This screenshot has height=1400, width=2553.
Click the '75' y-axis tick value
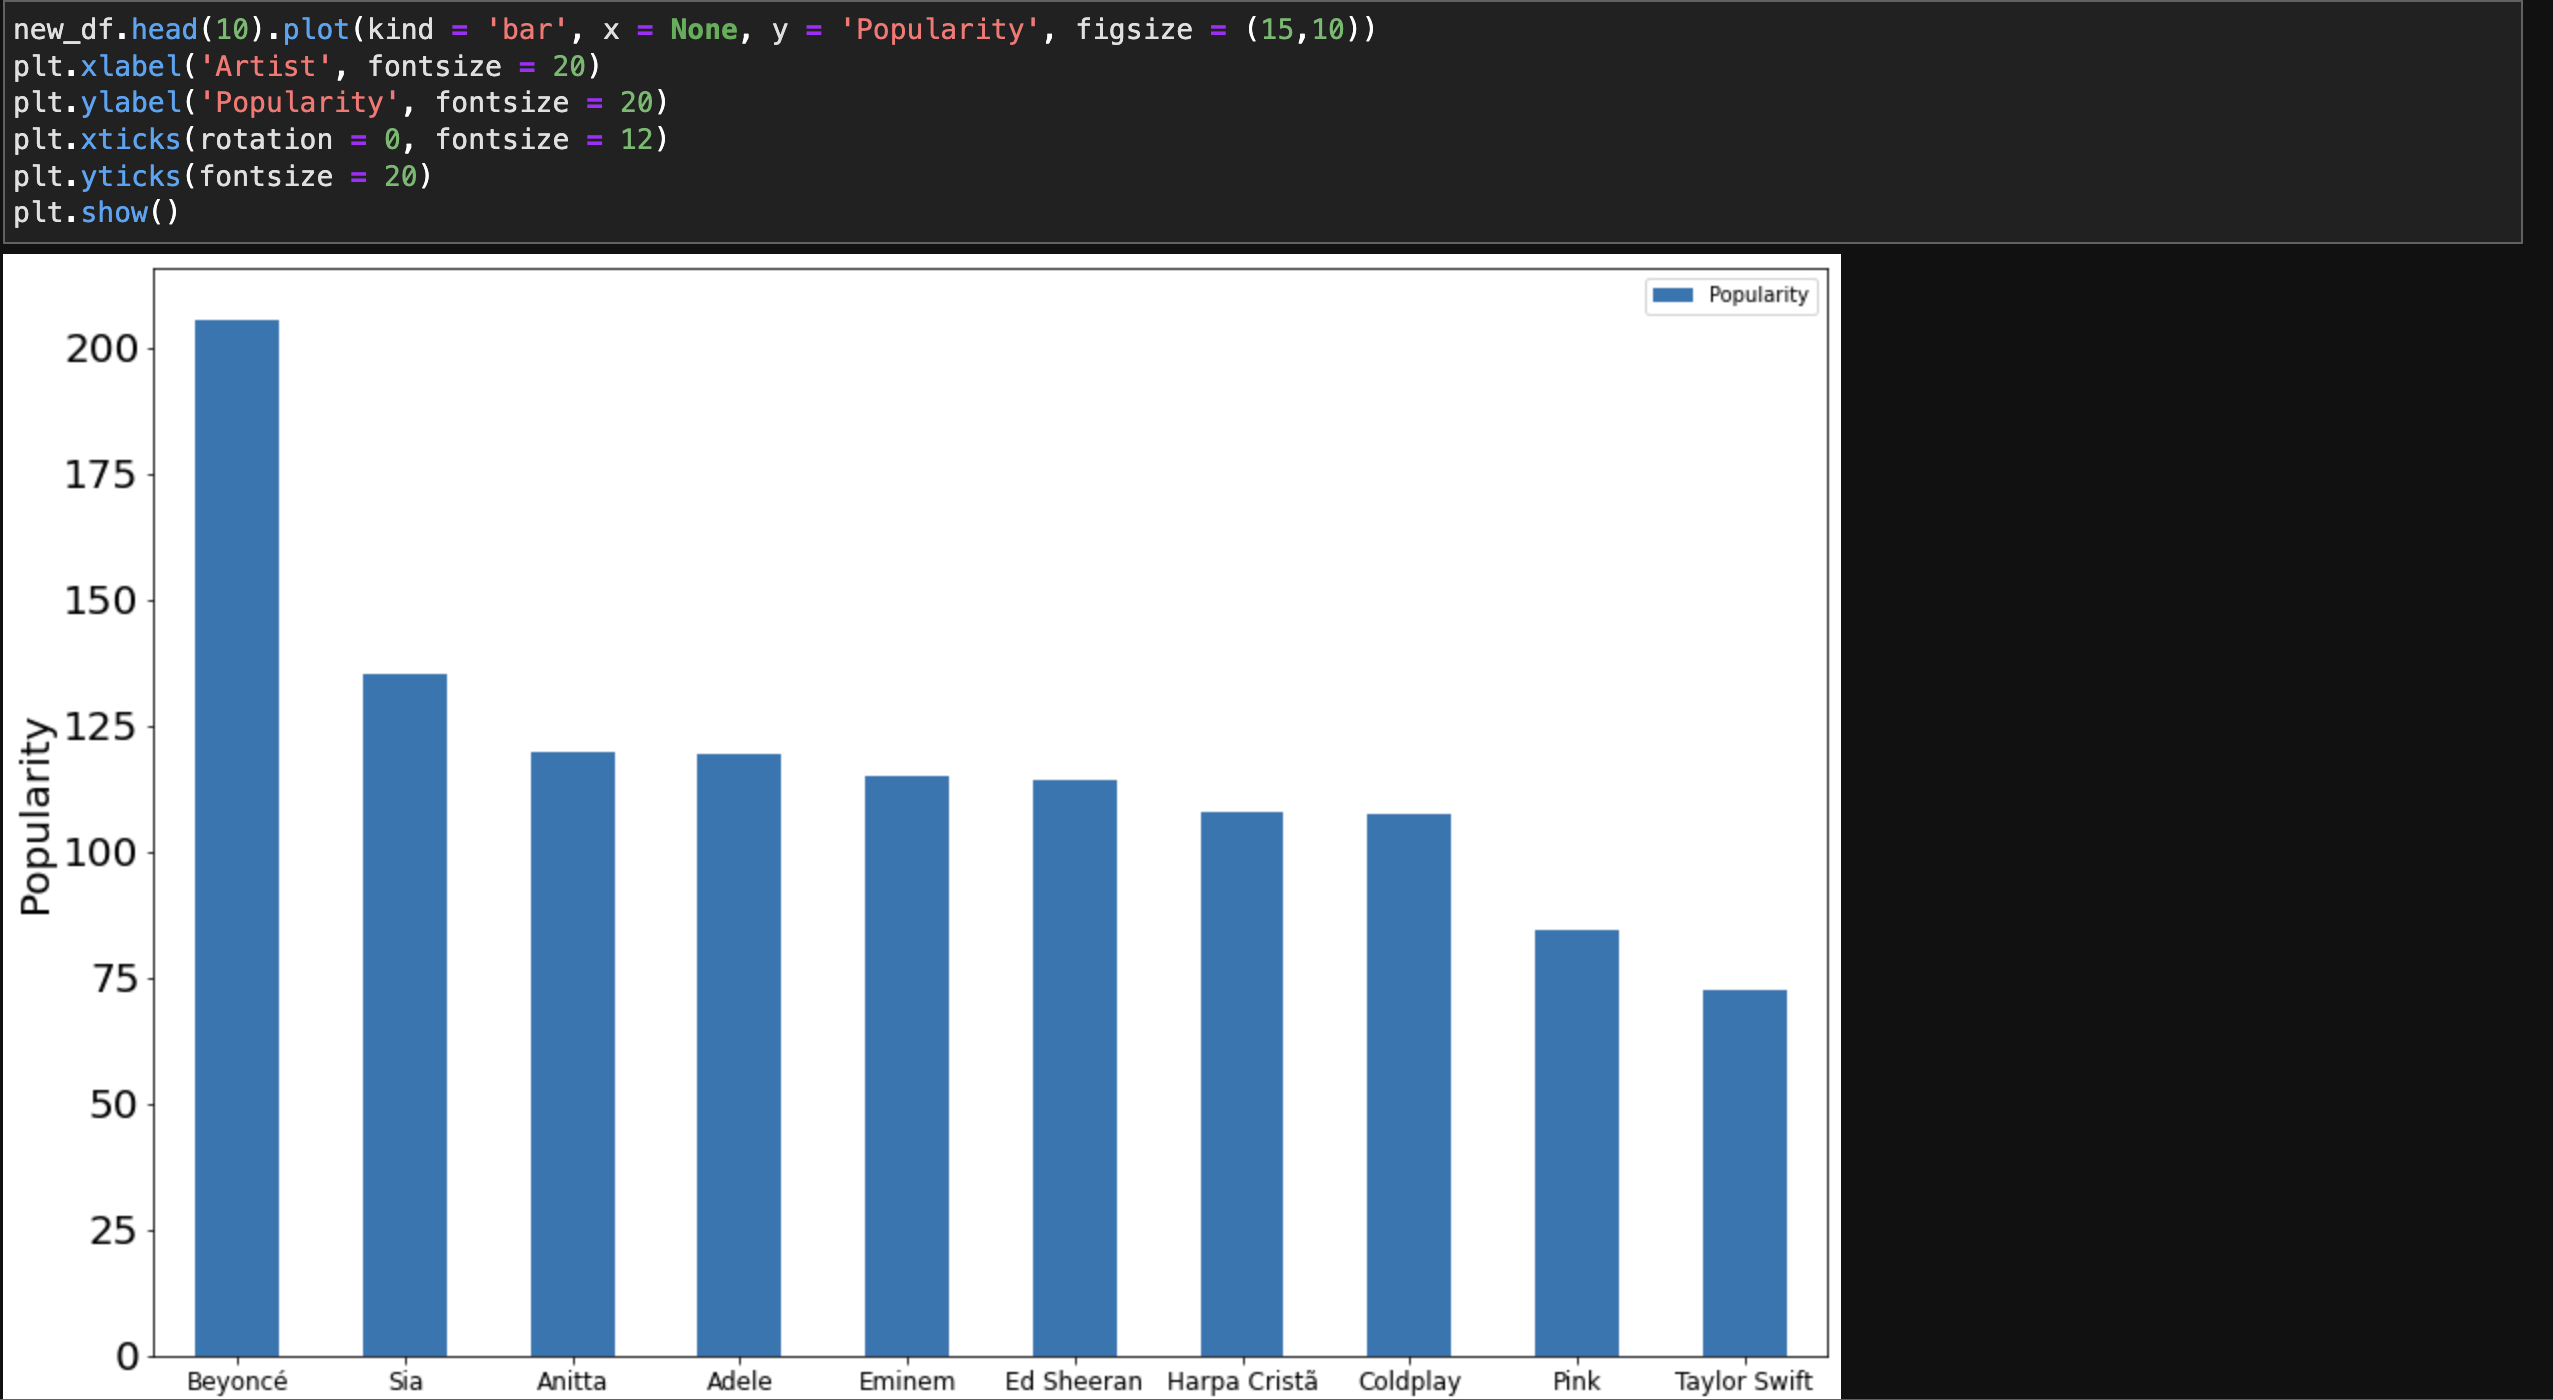(114, 979)
